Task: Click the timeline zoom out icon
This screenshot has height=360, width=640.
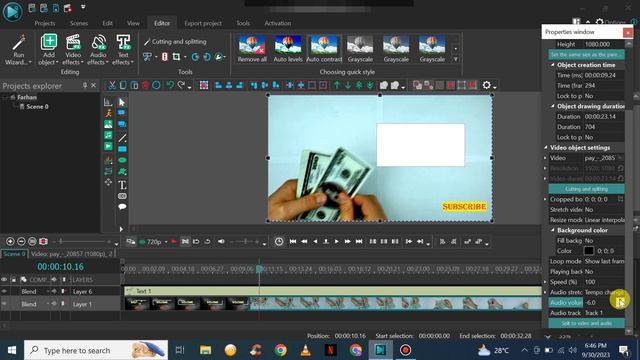Action: pyautogui.click(x=21, y=242)
